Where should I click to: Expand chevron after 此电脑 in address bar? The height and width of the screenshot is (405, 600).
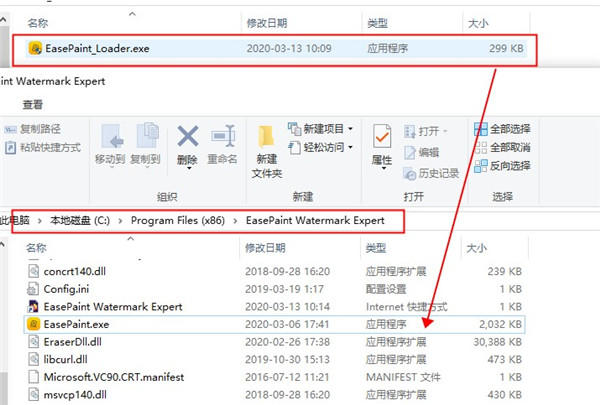40,221
